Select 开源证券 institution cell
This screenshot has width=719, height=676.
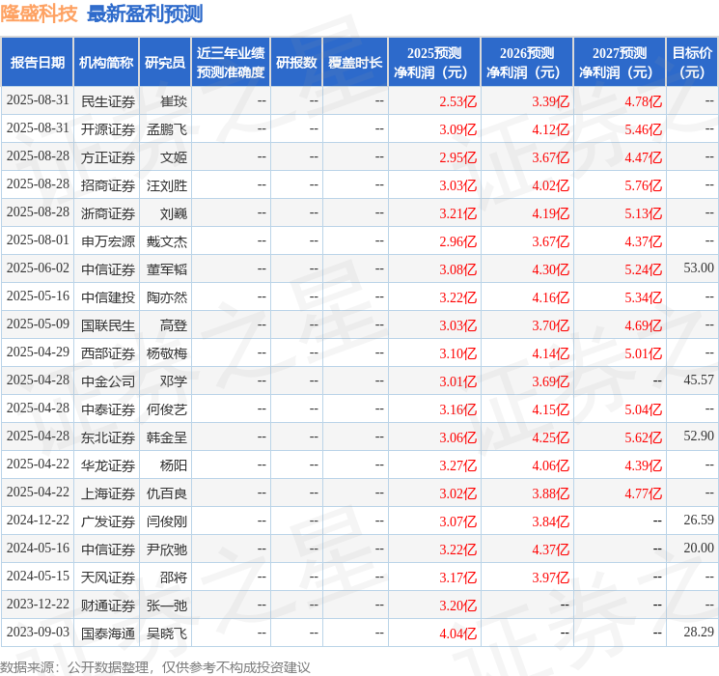108,129
